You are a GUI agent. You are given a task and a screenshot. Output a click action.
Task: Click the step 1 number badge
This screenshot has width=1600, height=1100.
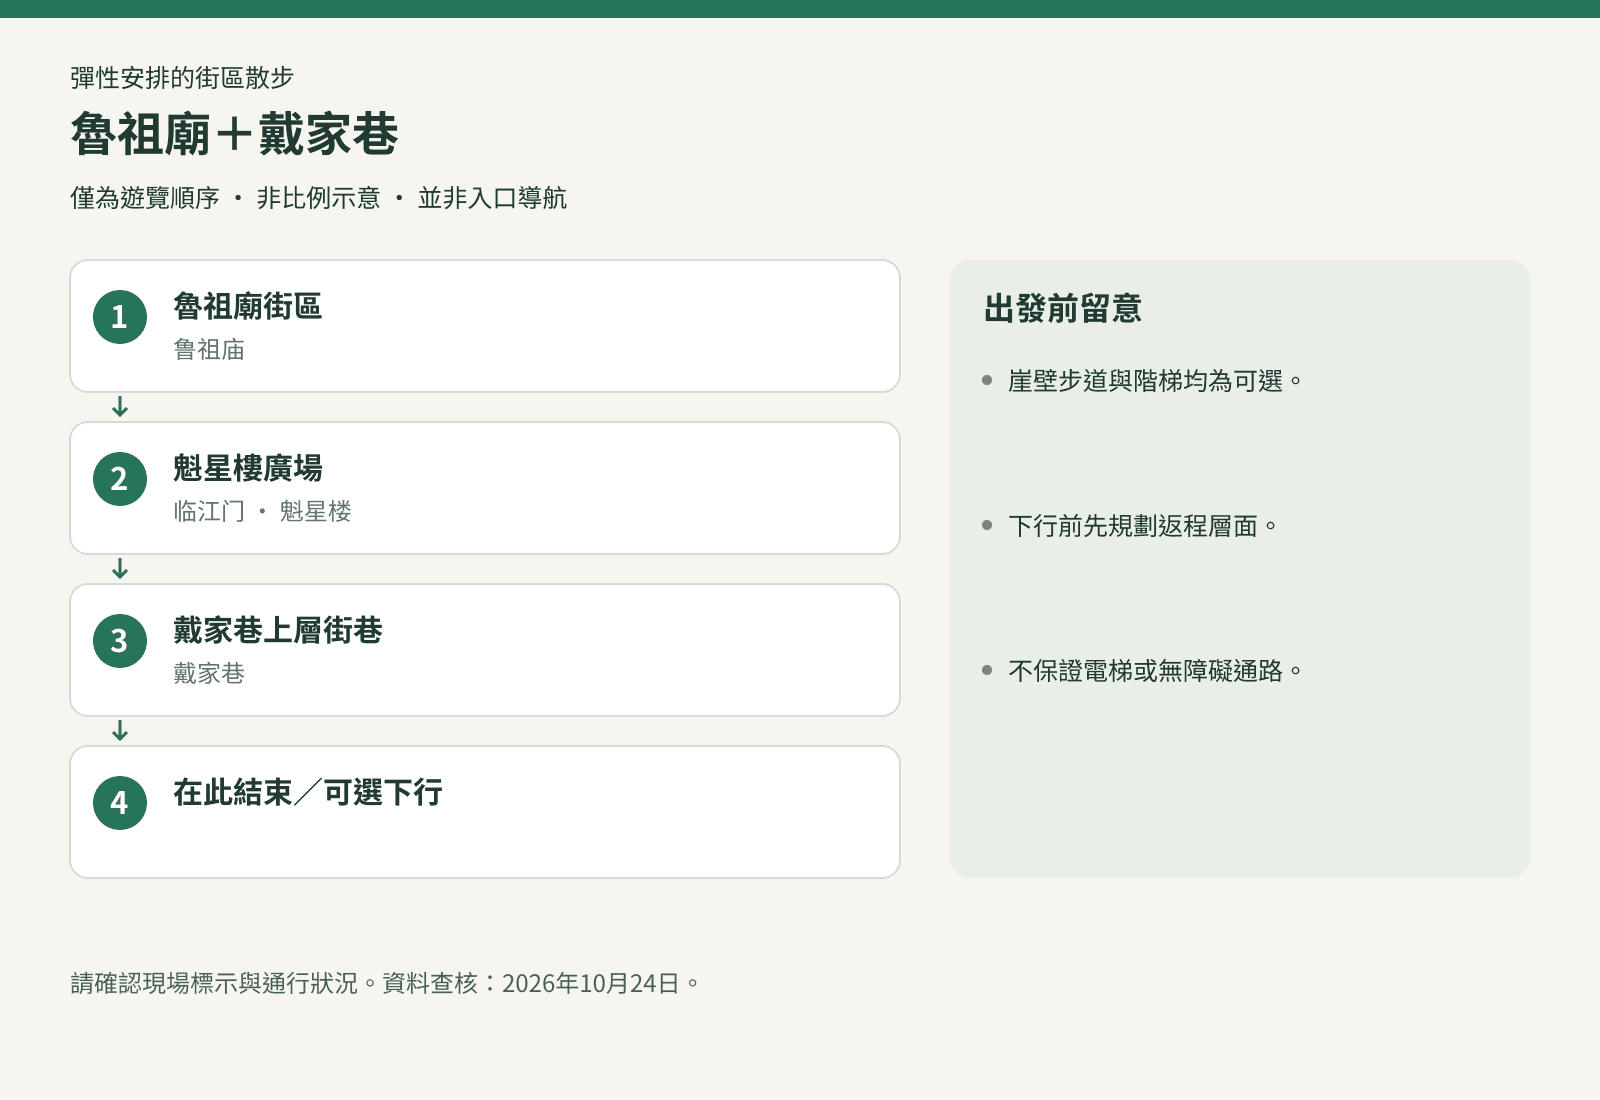tap(120, 317)
